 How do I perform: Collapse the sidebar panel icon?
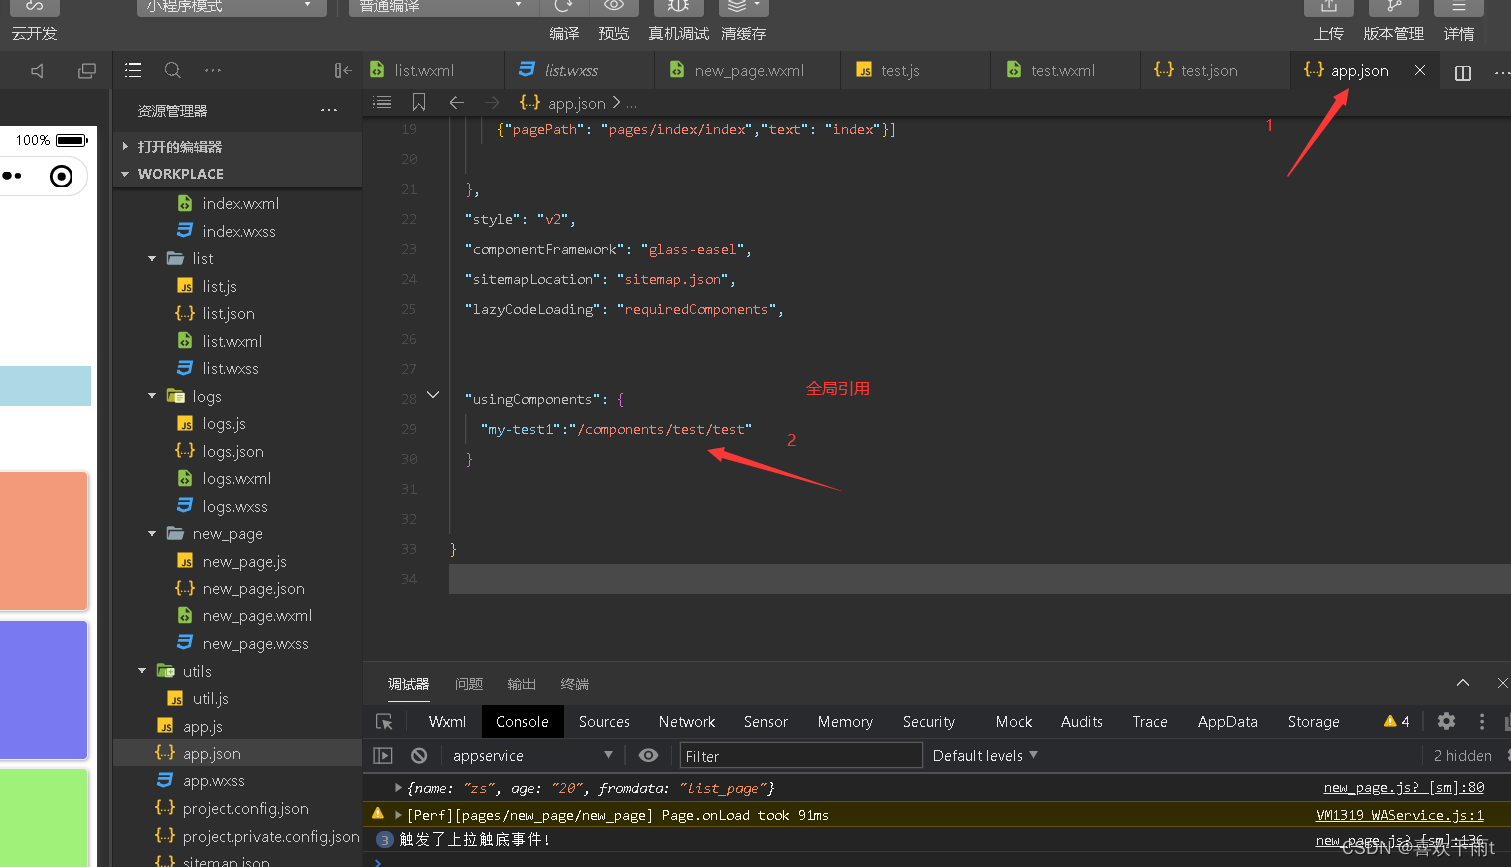(343, 70)
